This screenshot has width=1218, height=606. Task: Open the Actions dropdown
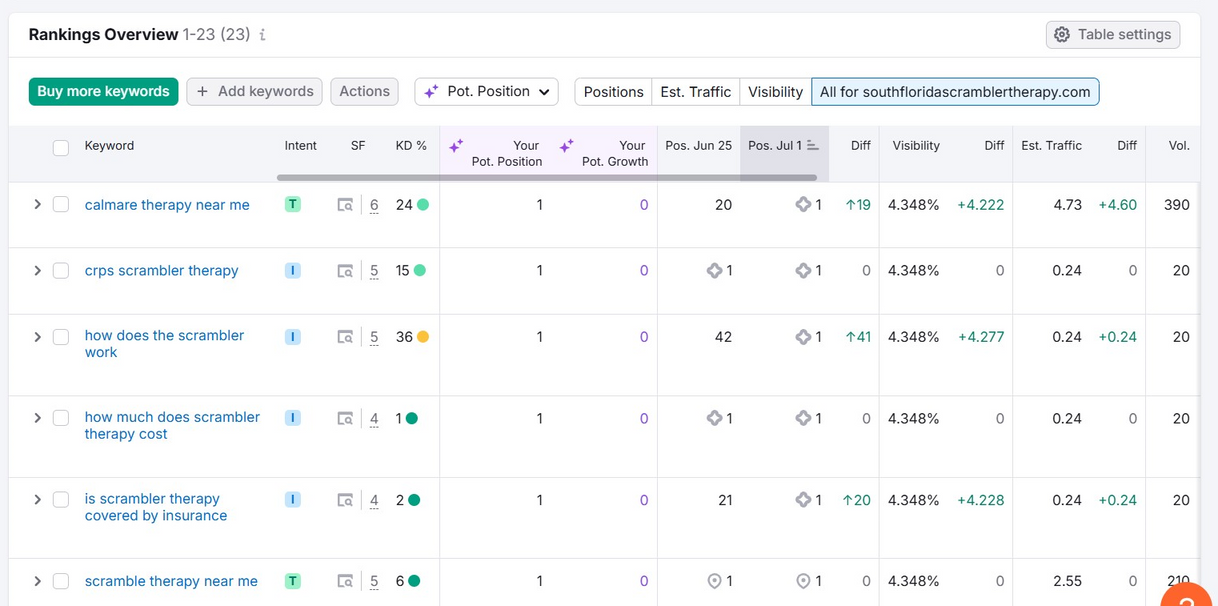pos(364,92)
